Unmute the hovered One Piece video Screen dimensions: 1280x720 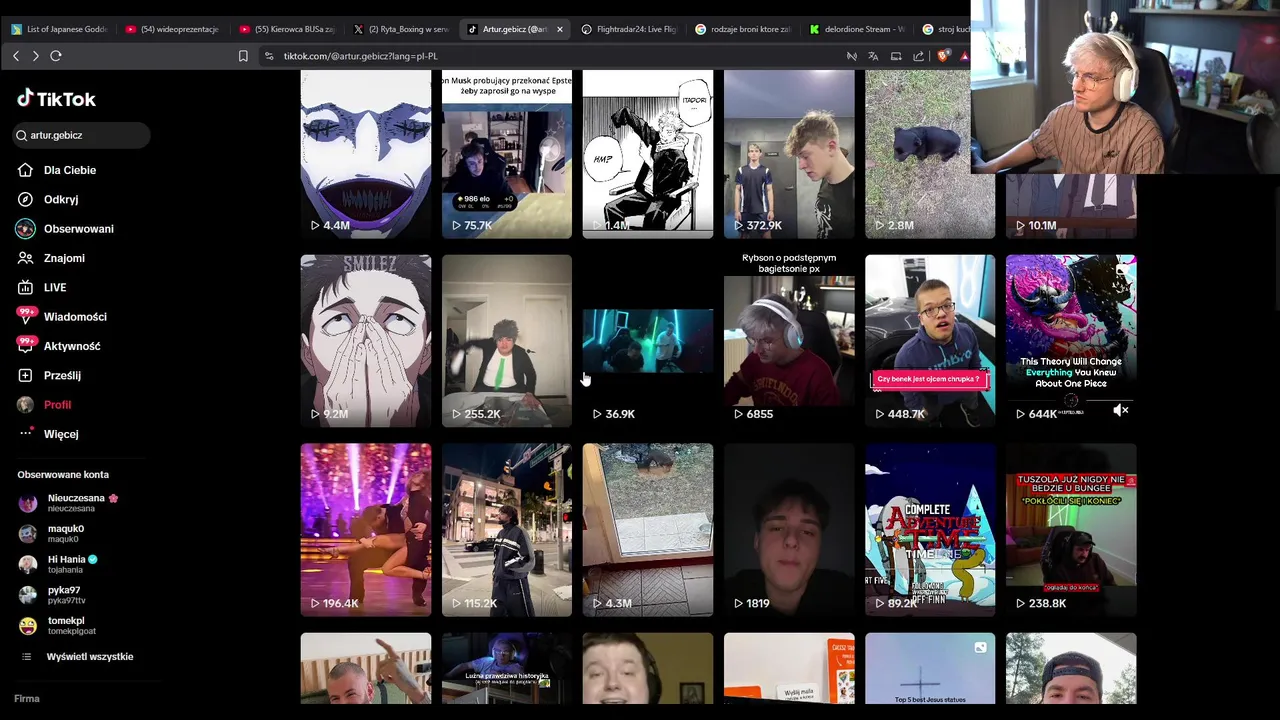pyautogui.click(x=1120, y=410)
